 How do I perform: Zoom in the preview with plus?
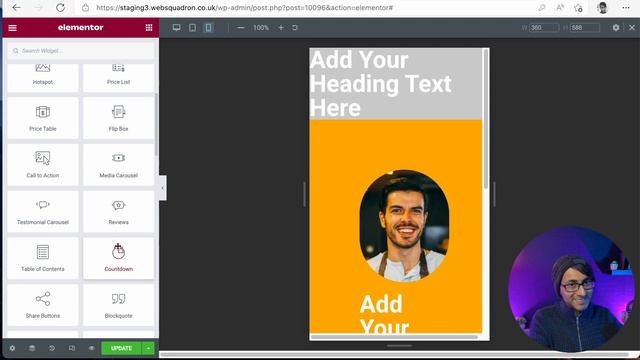point(281,27)
